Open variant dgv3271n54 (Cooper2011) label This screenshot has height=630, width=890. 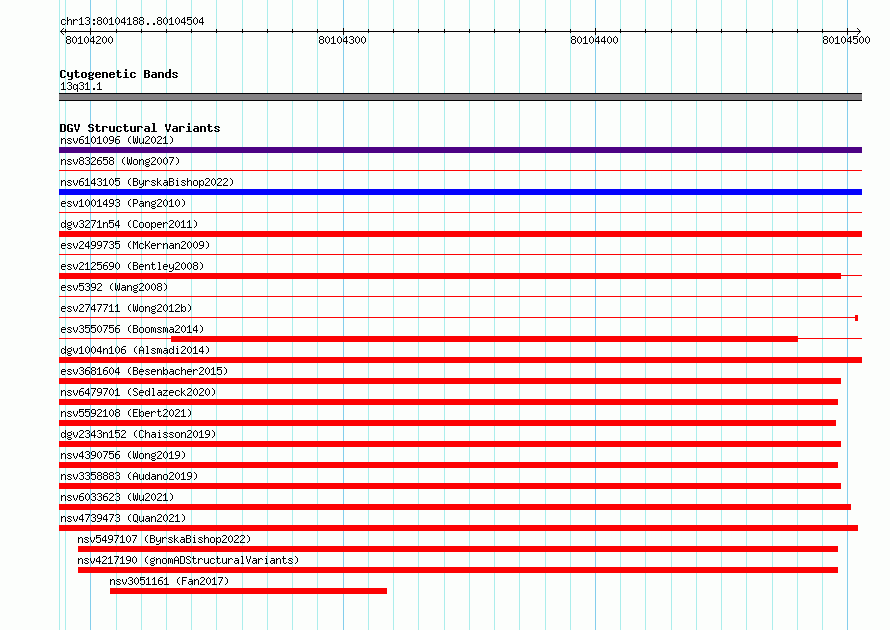(129, 224)
